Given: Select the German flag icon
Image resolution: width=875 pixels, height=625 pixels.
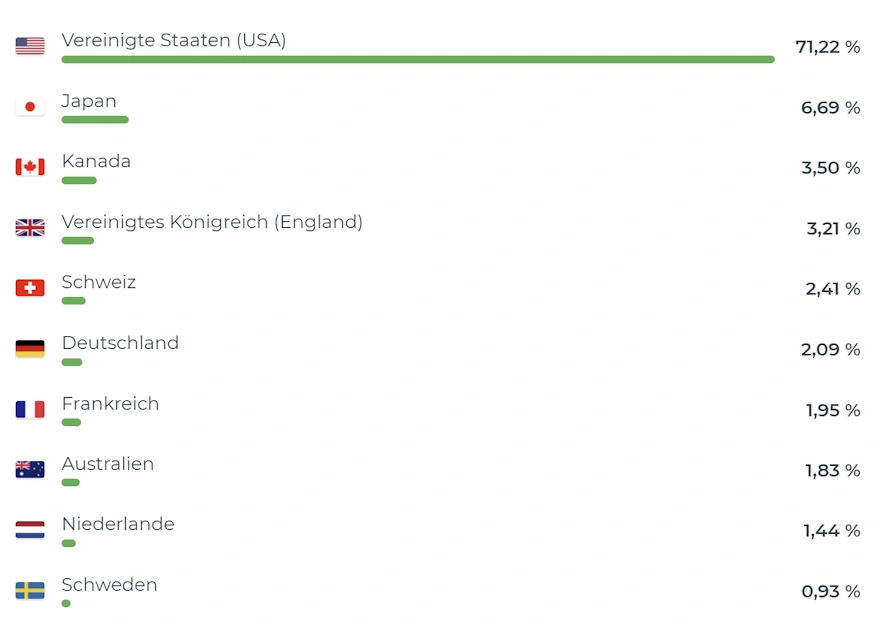Looking at the screenshot, I should [x=30, y=349].
